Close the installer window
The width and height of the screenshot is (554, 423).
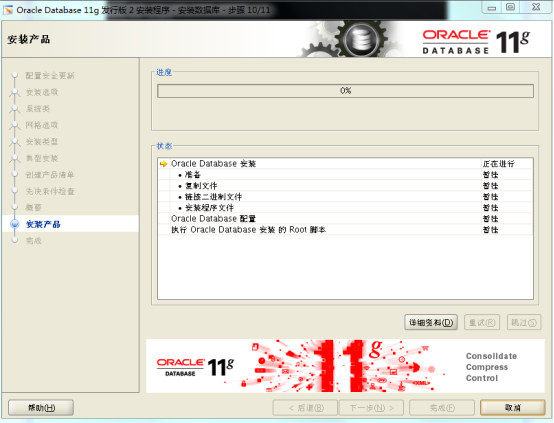pos(536,7)
